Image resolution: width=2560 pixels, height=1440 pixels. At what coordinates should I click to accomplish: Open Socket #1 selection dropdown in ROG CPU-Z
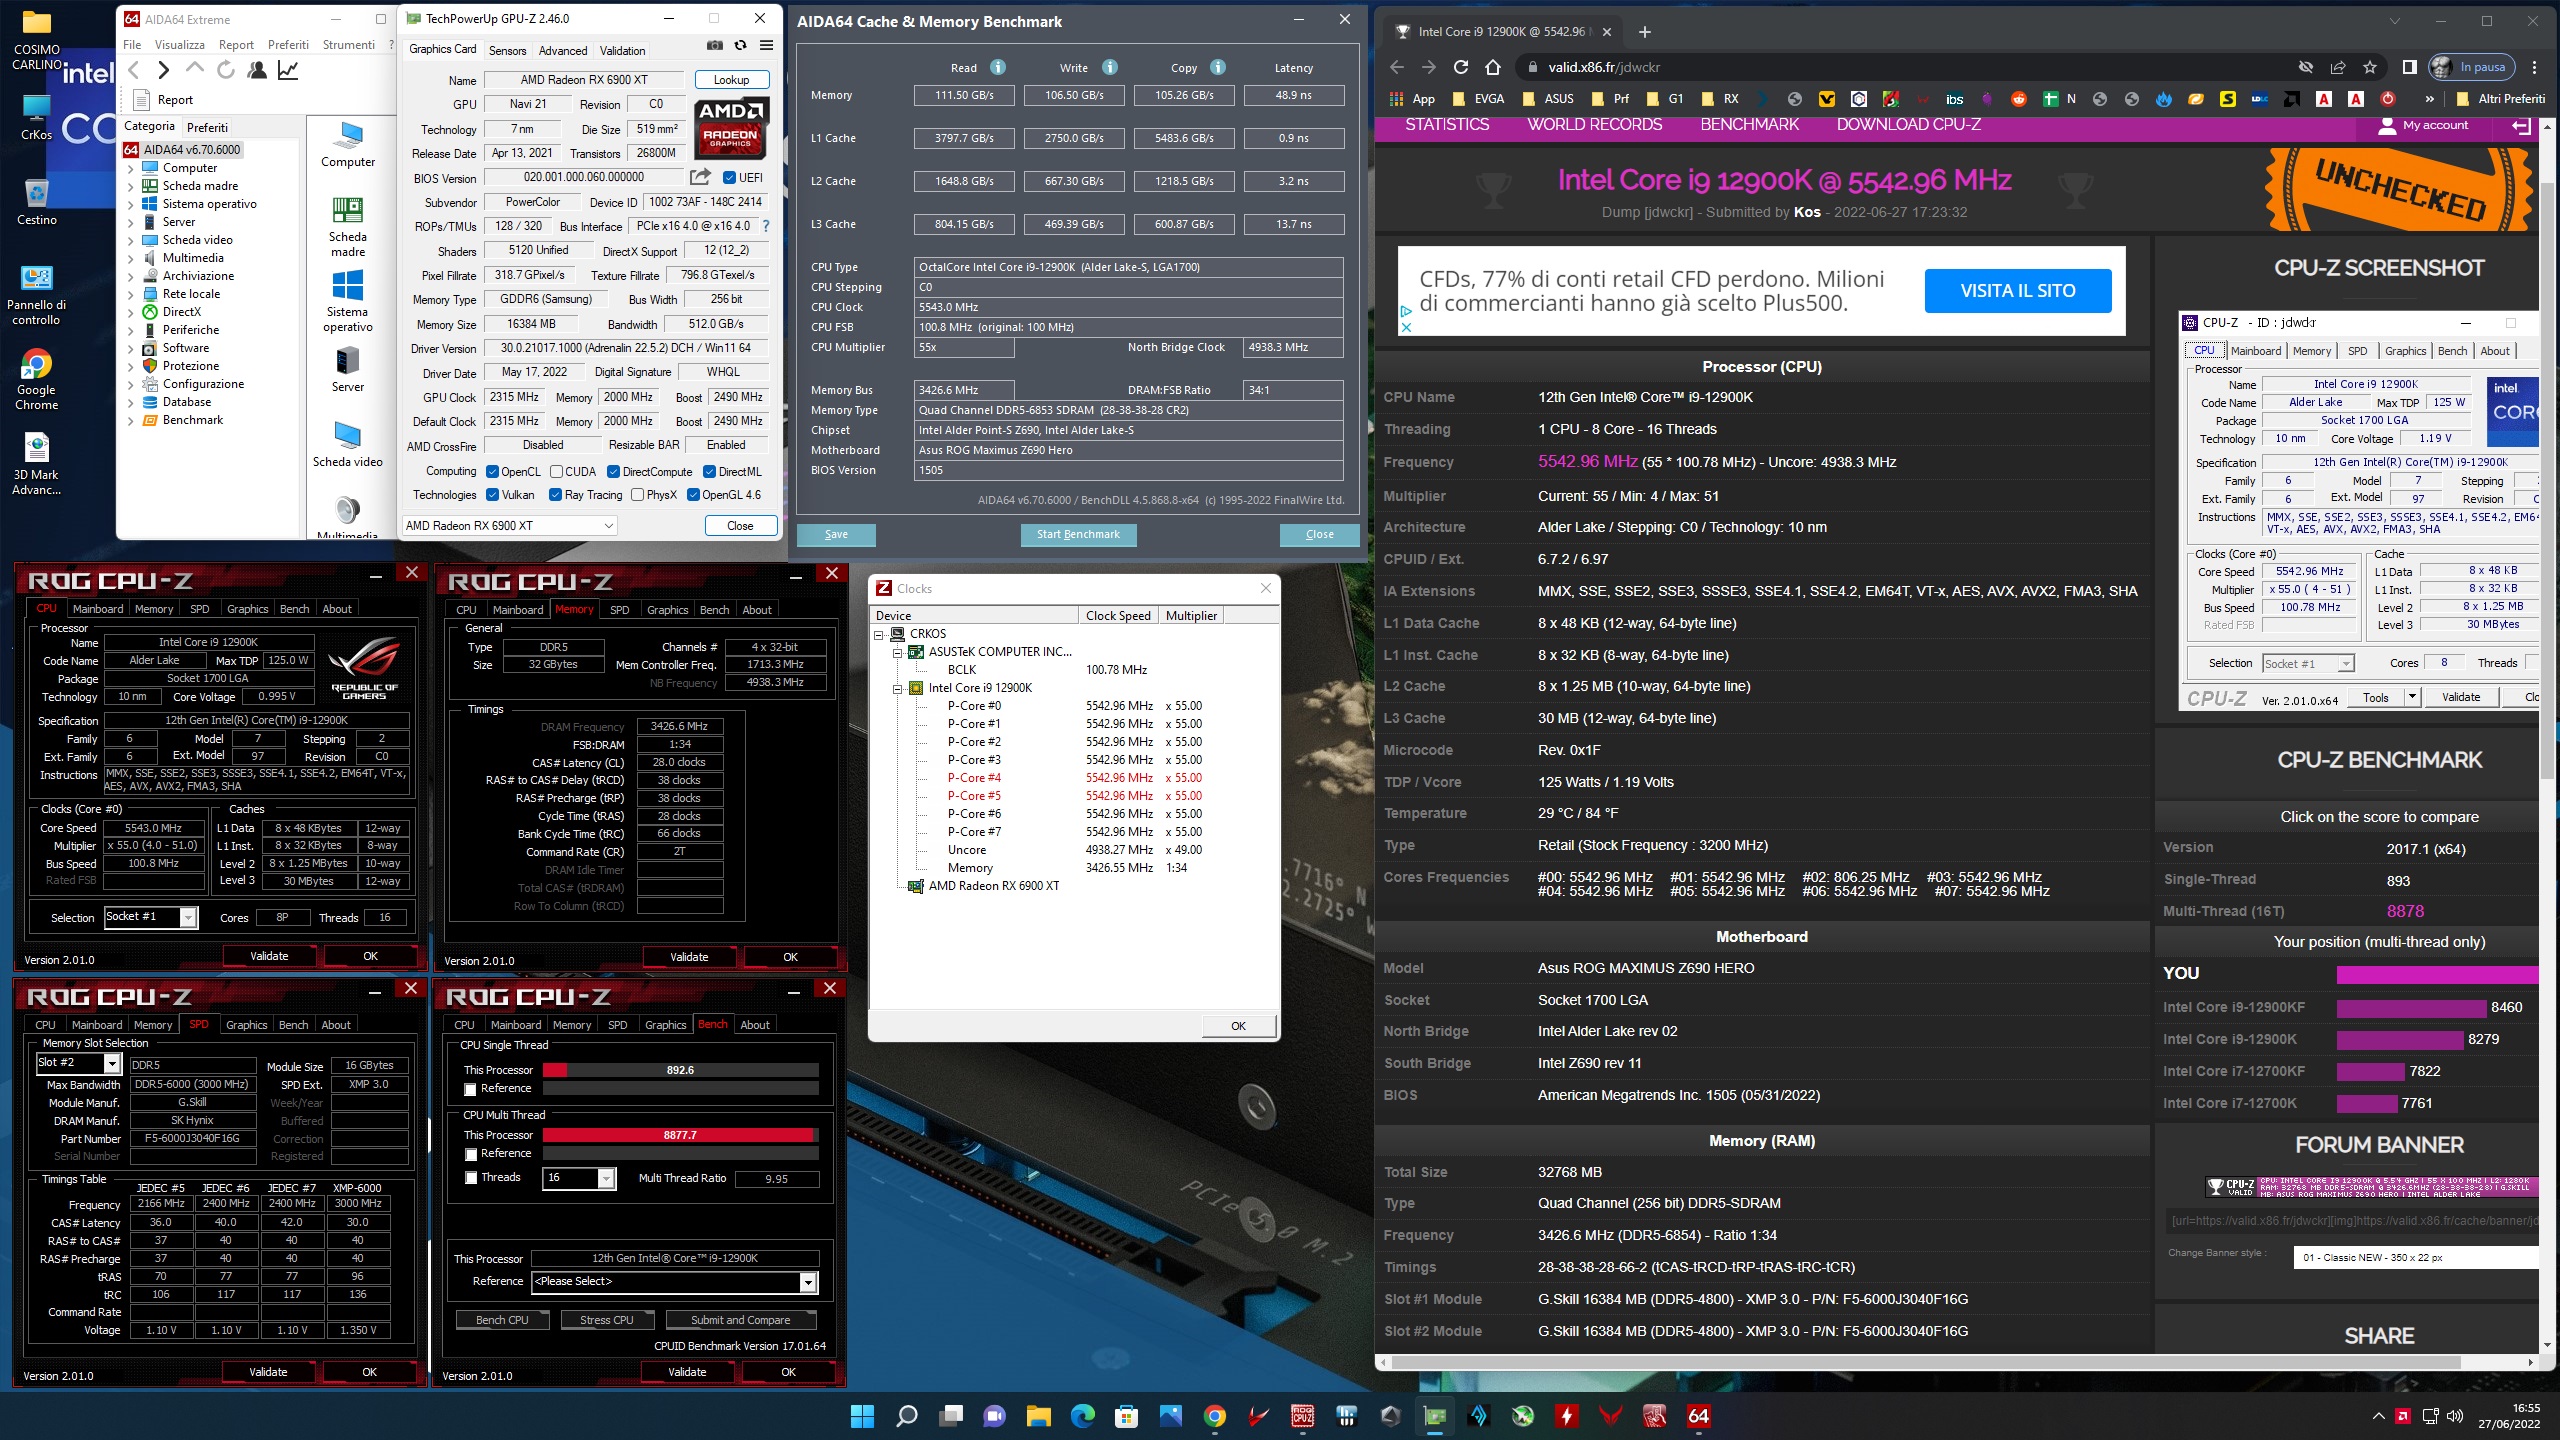pos(151,917)
